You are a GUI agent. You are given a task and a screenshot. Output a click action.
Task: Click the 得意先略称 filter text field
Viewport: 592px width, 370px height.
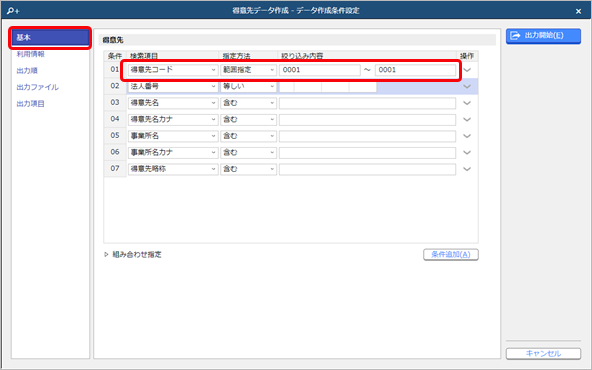tap(367, 169)
